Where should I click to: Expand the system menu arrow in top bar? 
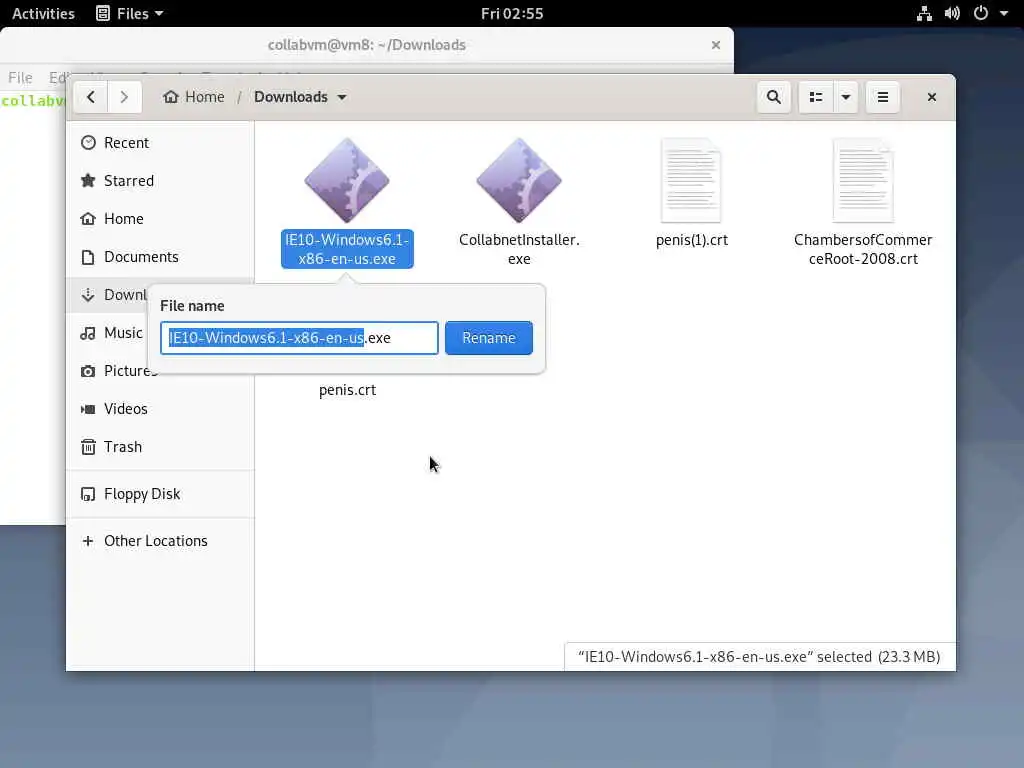tap(1004, 13)
